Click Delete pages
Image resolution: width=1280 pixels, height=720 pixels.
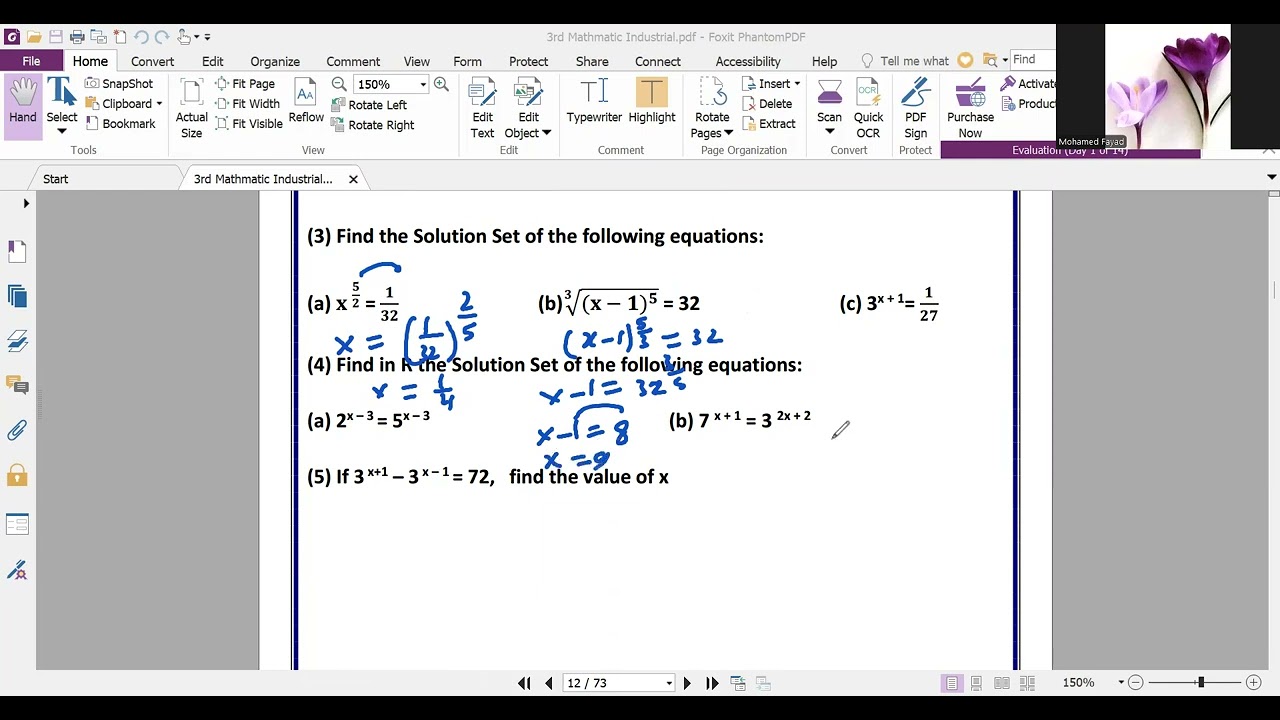(x=767, y=104)
